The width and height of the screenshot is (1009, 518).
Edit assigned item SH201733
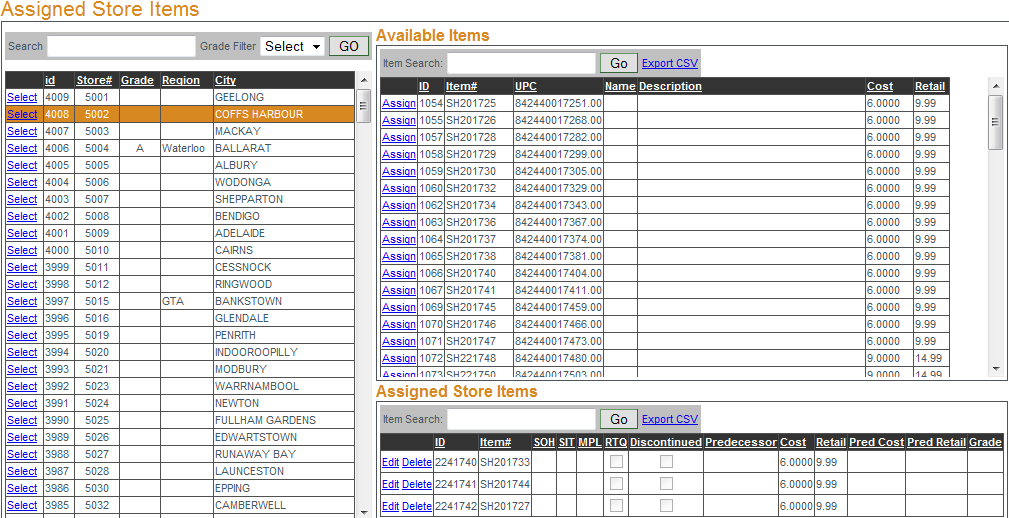[390, 461]
